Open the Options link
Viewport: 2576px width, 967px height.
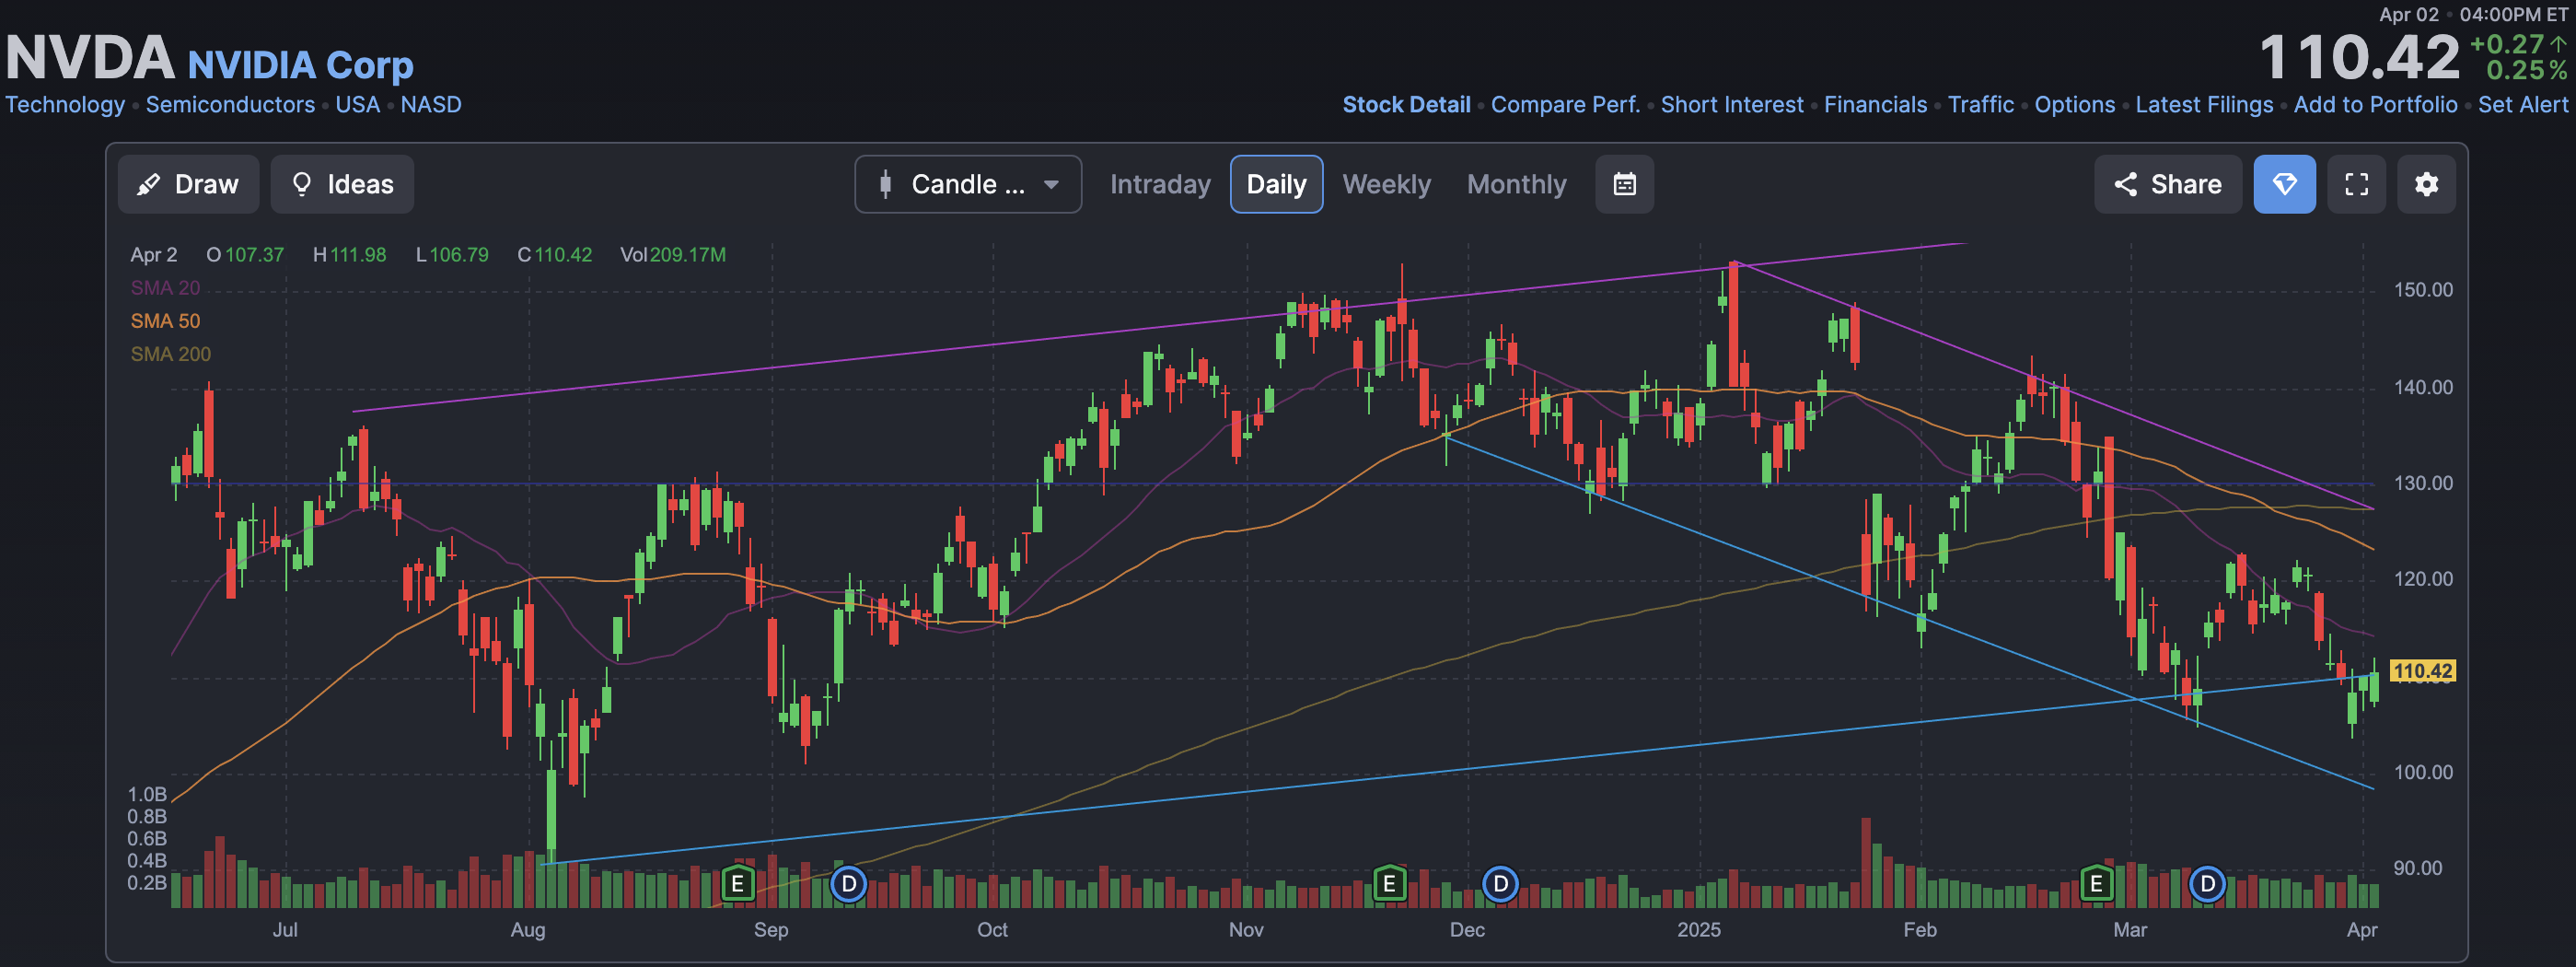[2074, 105]
